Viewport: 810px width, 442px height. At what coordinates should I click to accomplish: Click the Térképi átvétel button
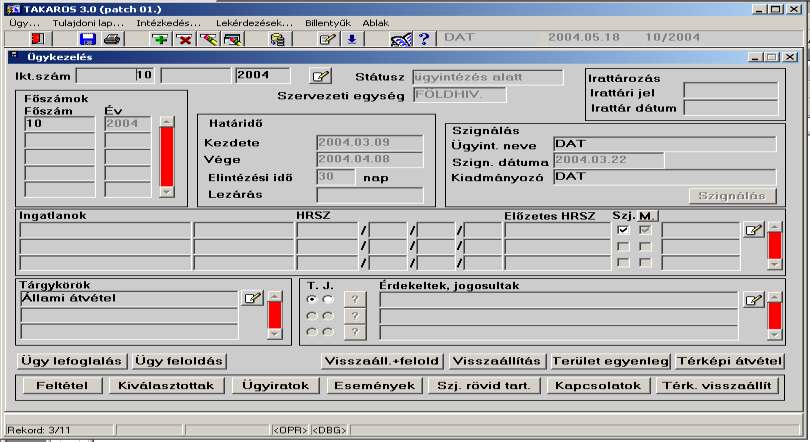pos(729,361)
